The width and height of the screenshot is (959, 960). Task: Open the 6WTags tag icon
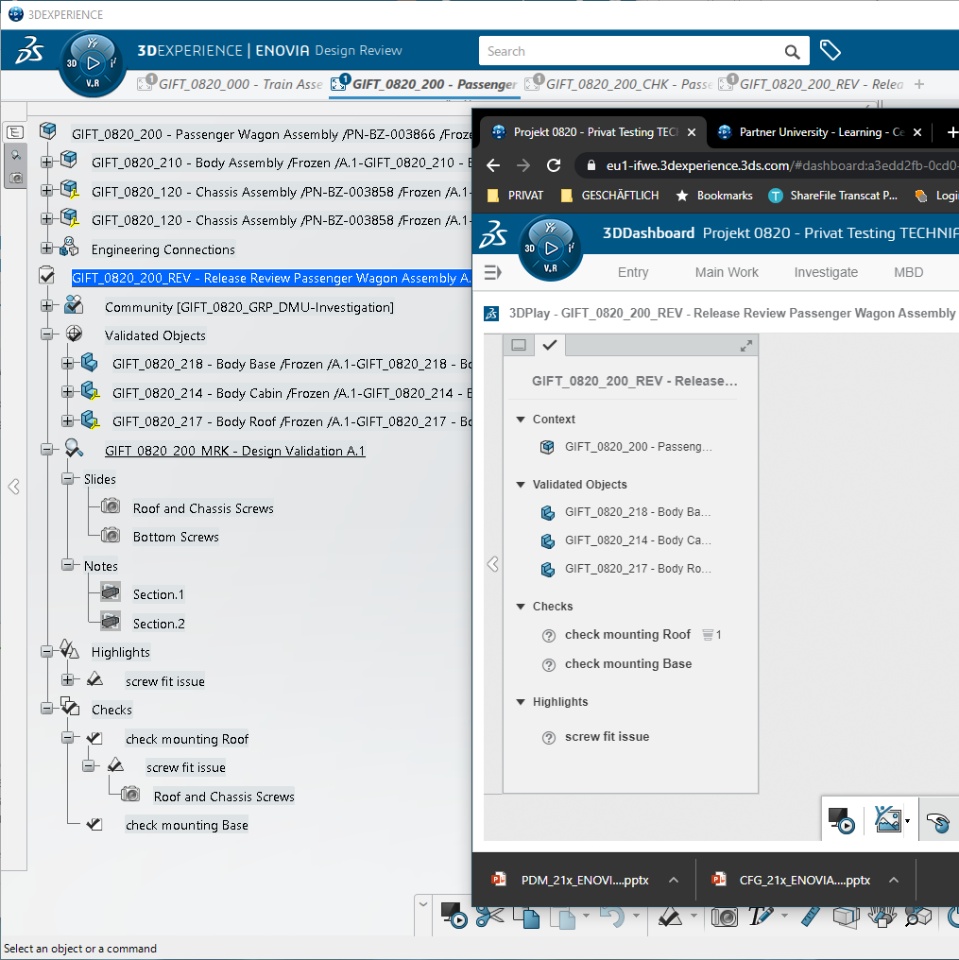(830, 50)
